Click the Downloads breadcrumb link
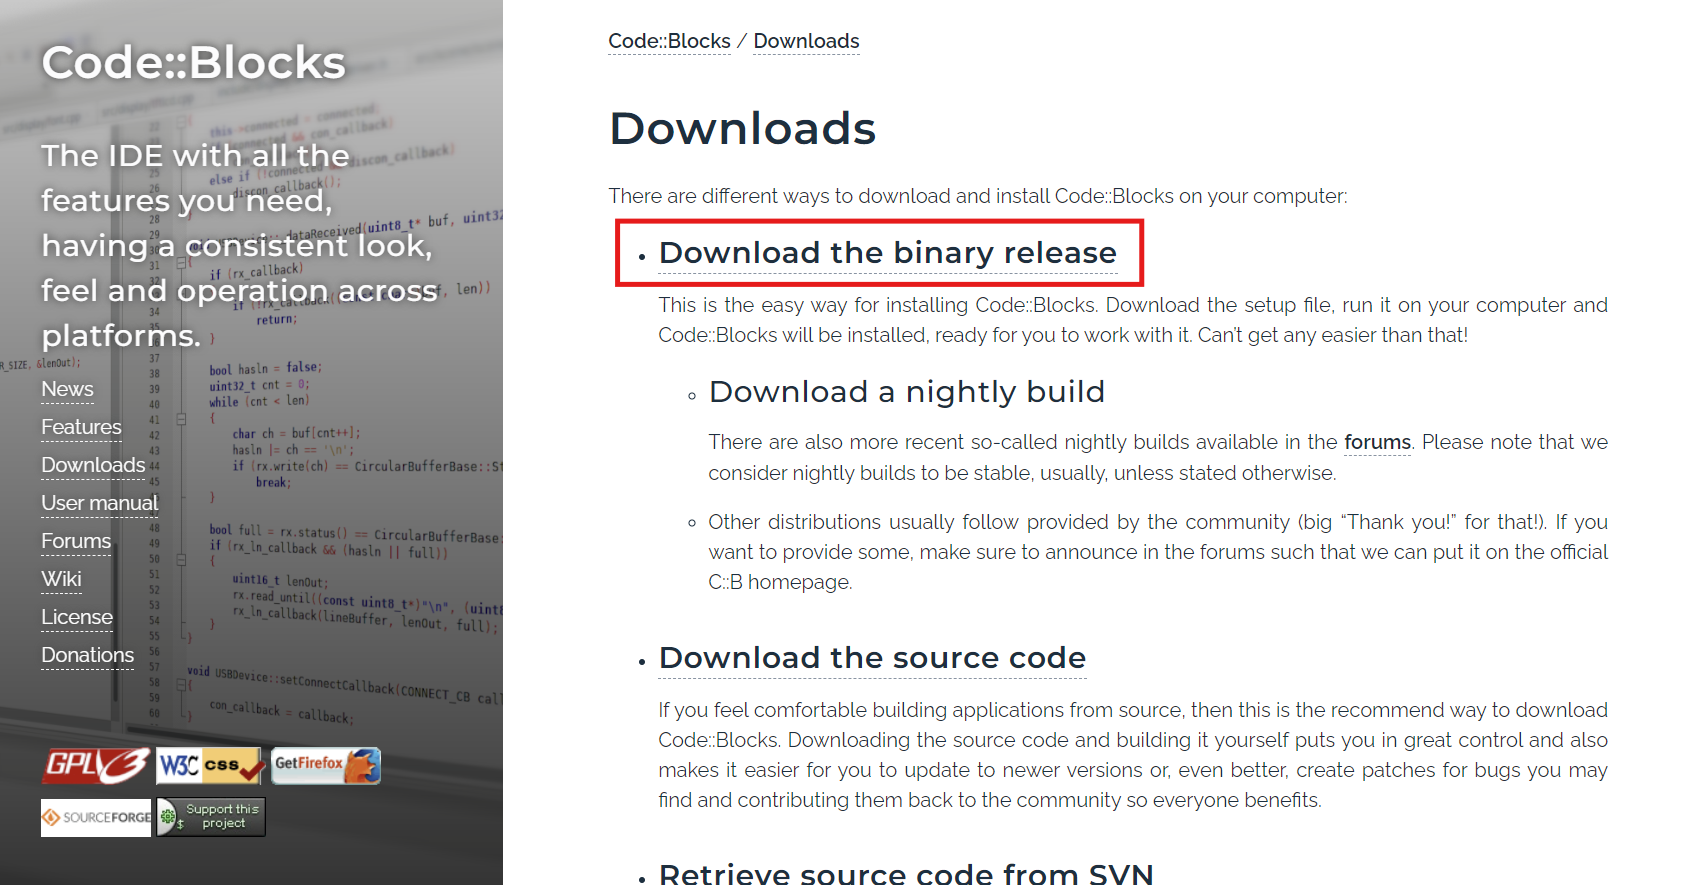The height and width of the screenshot is (885, 1690). 806,41
